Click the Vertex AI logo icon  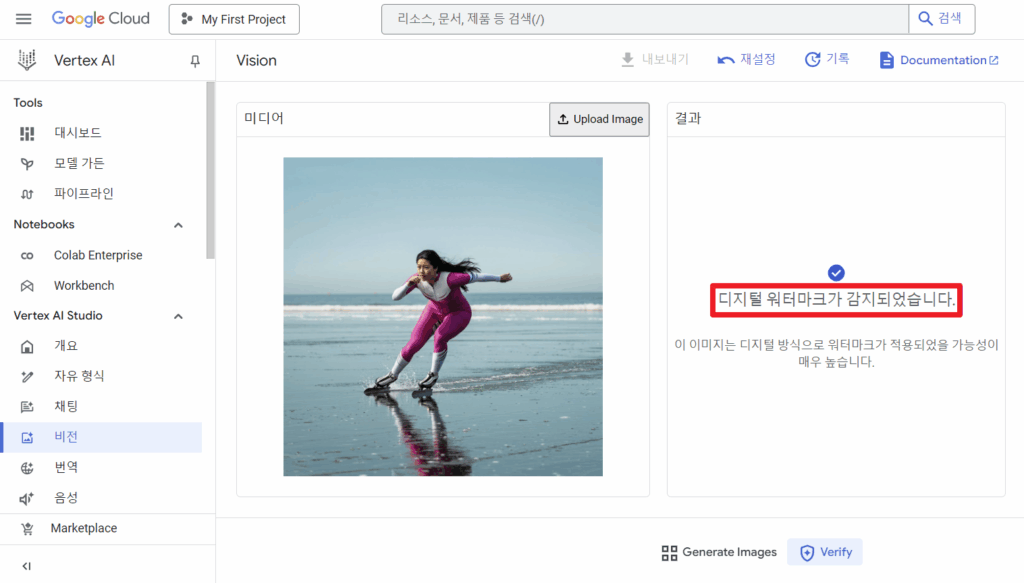coord(27,60)
